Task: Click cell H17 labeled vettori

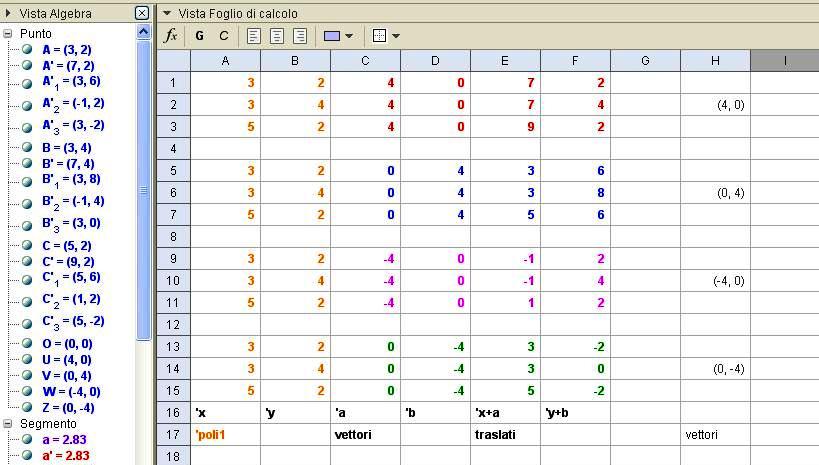Action: (716, 435)
